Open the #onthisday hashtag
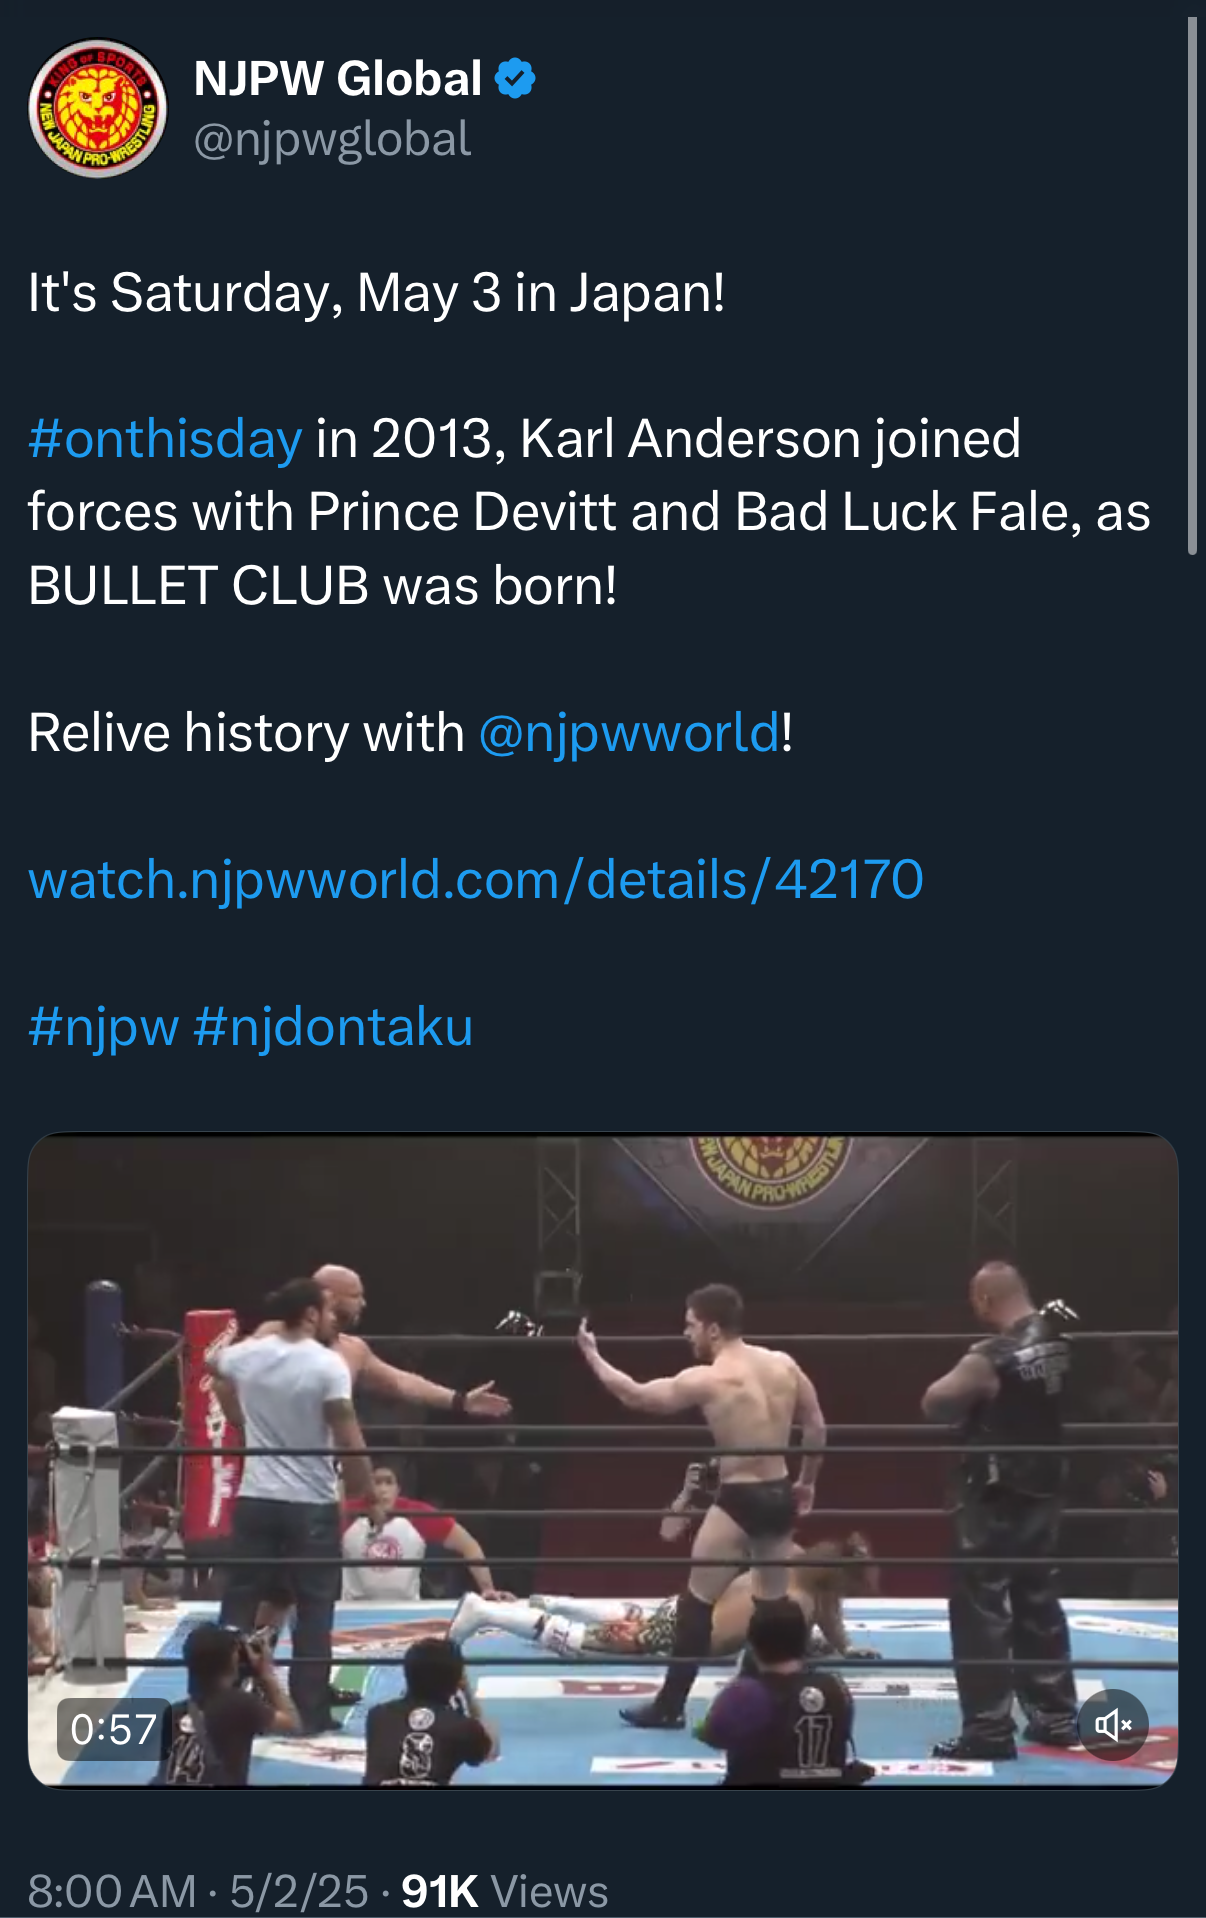This screenshot has width=1206, height=1918. [x=165, y=439]
